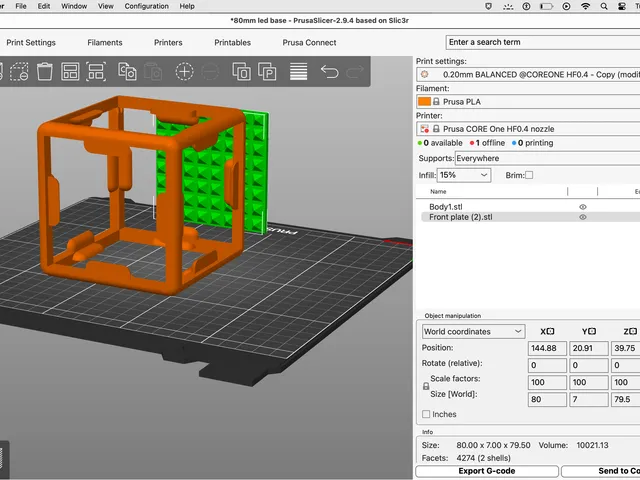Check the Inches checkbox

[x=426, y=414]
